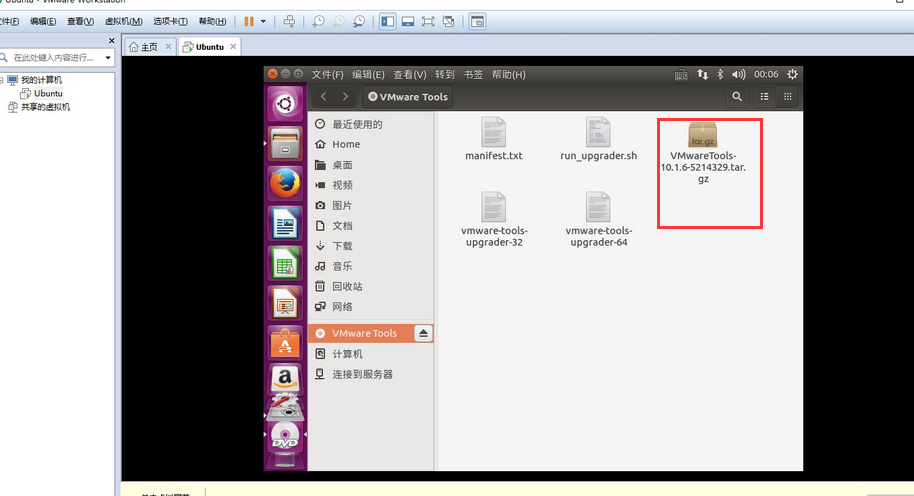914x496 pixels.
Task: Close the library sidebar panel
Action: tap(111, 41)
